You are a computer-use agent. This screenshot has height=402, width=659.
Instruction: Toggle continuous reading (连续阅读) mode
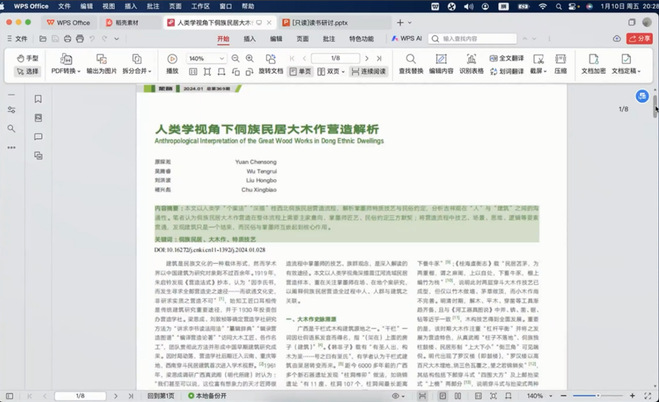[x=369, y=72]
